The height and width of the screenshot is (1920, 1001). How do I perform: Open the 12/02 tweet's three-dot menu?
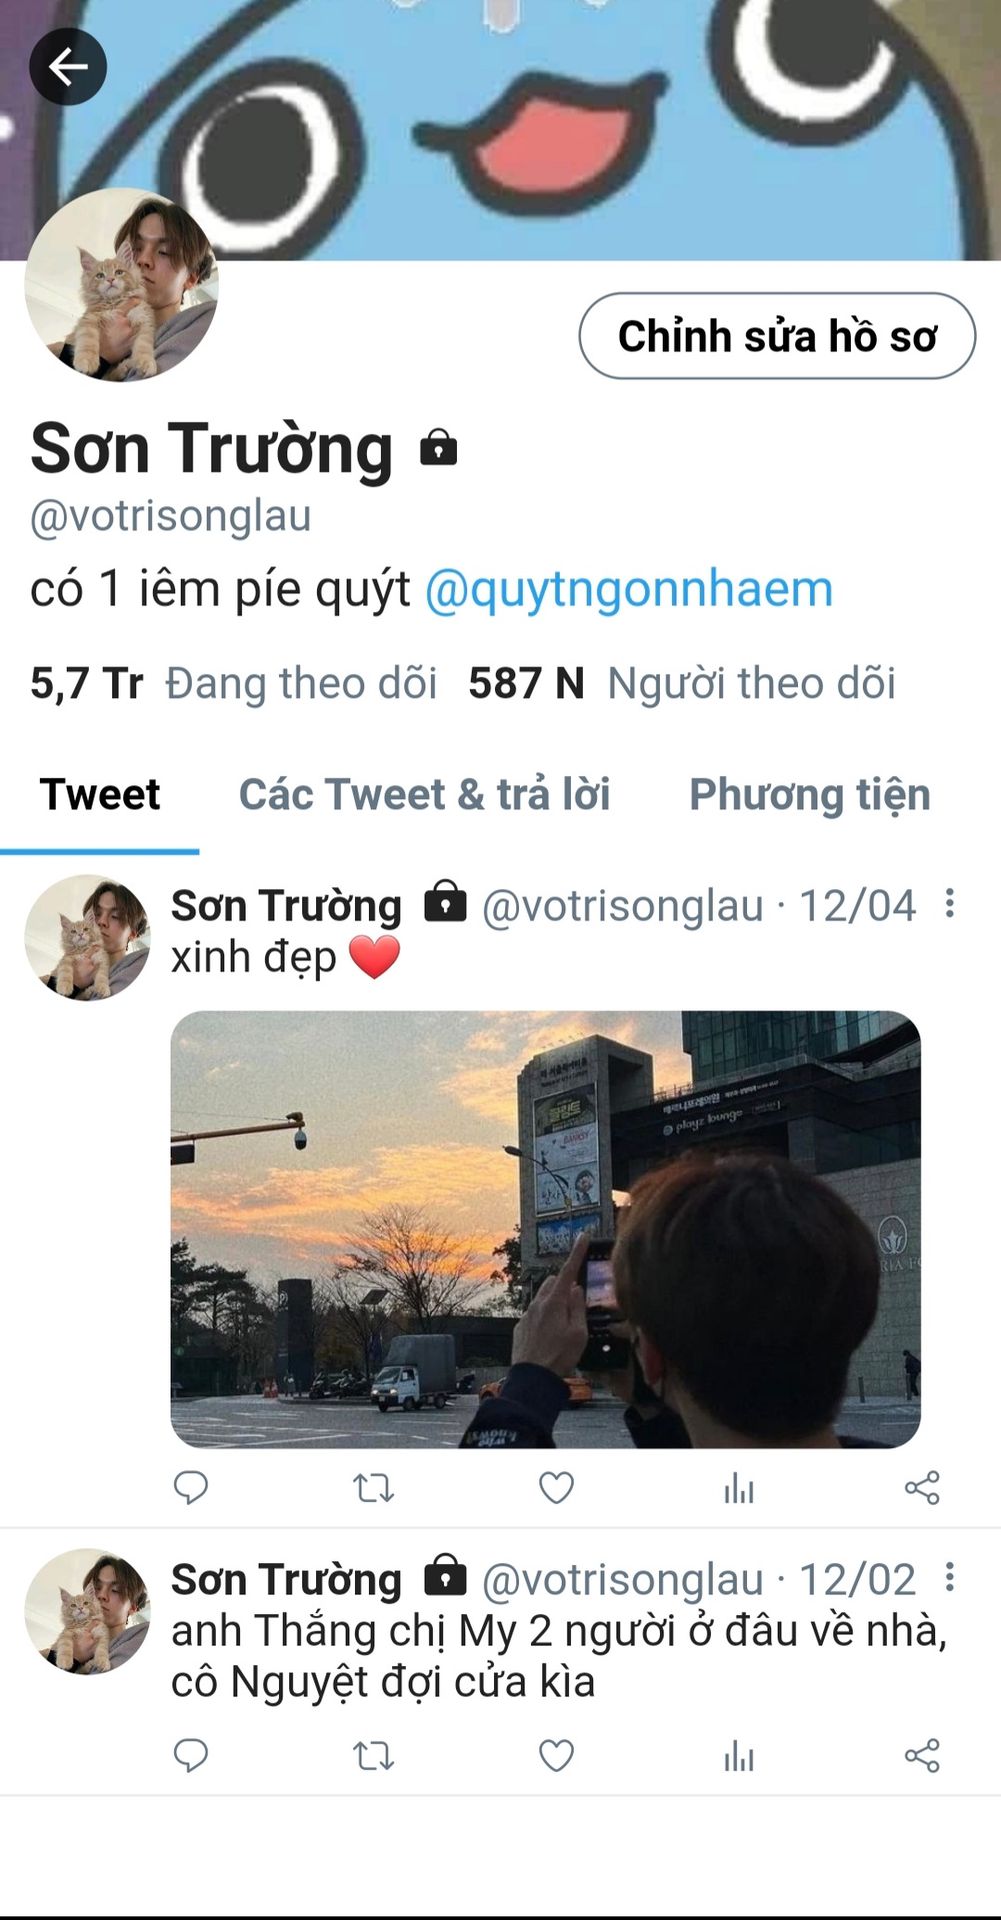[950, 1577]
